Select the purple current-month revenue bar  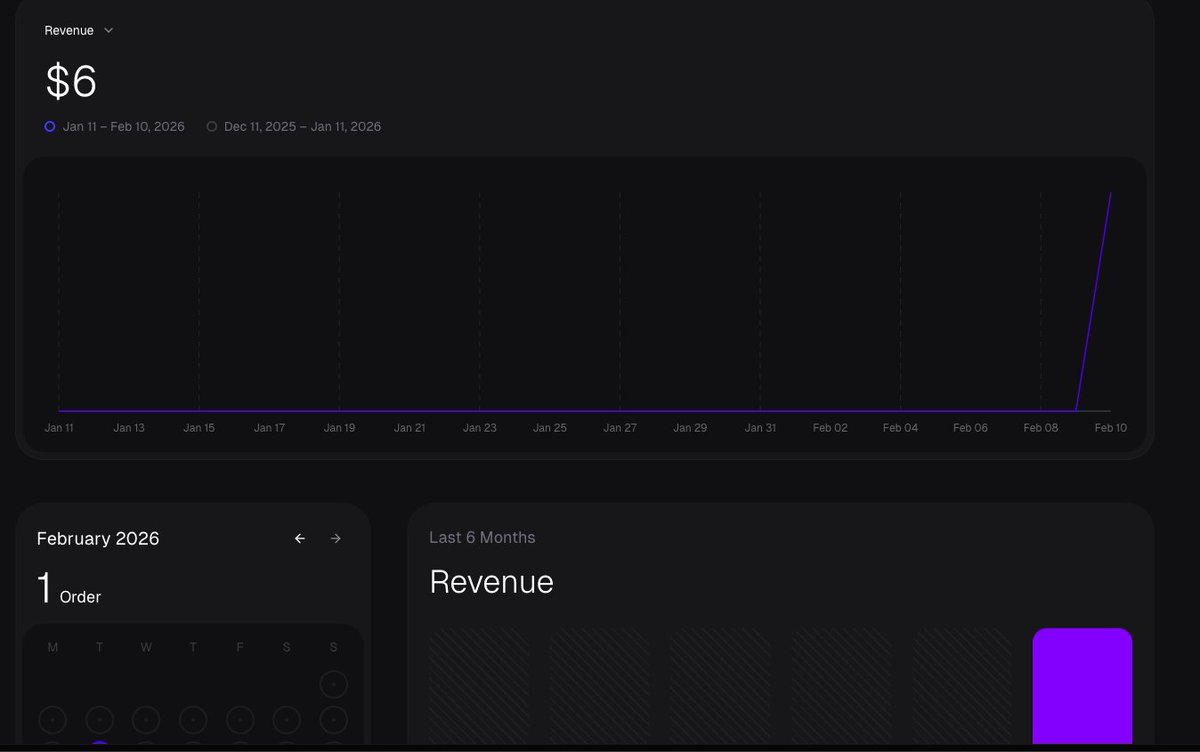point(1082,686)
